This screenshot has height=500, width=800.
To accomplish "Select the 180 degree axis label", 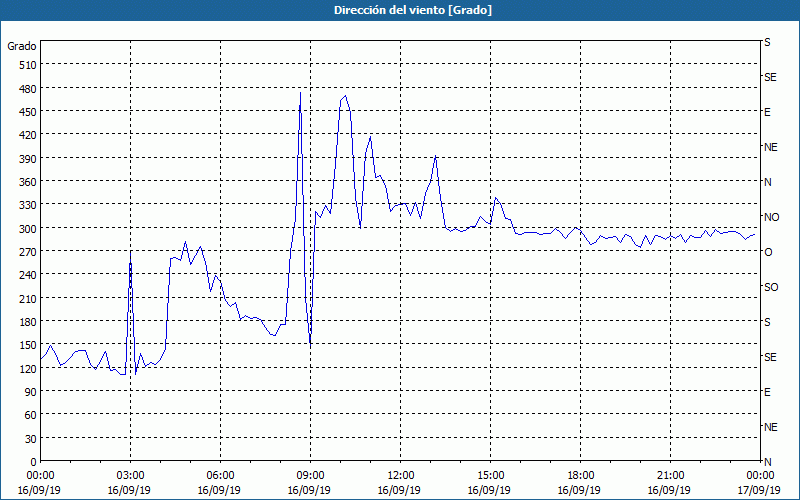I will point(28,322).
